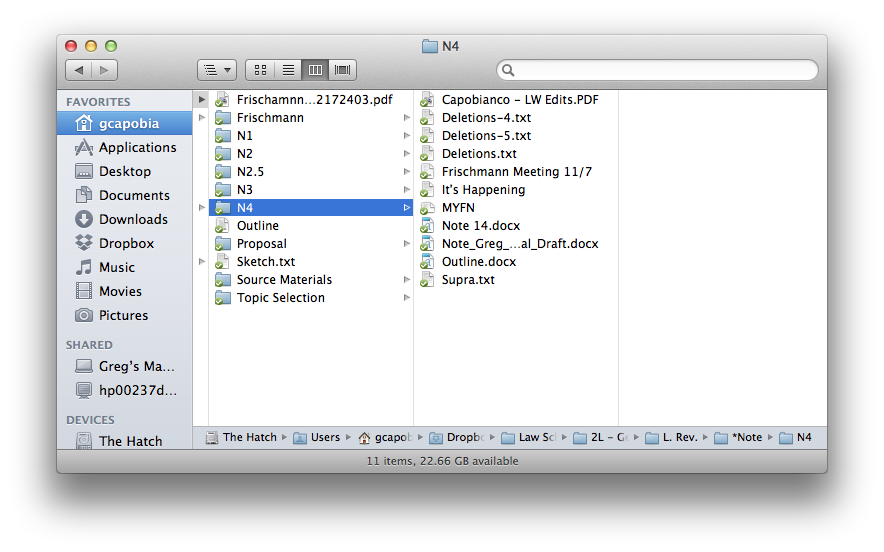Viewport: 884px width, 552px height.
Task: Expand N3 folder using its arrow
Action: (x=406, y=190)
